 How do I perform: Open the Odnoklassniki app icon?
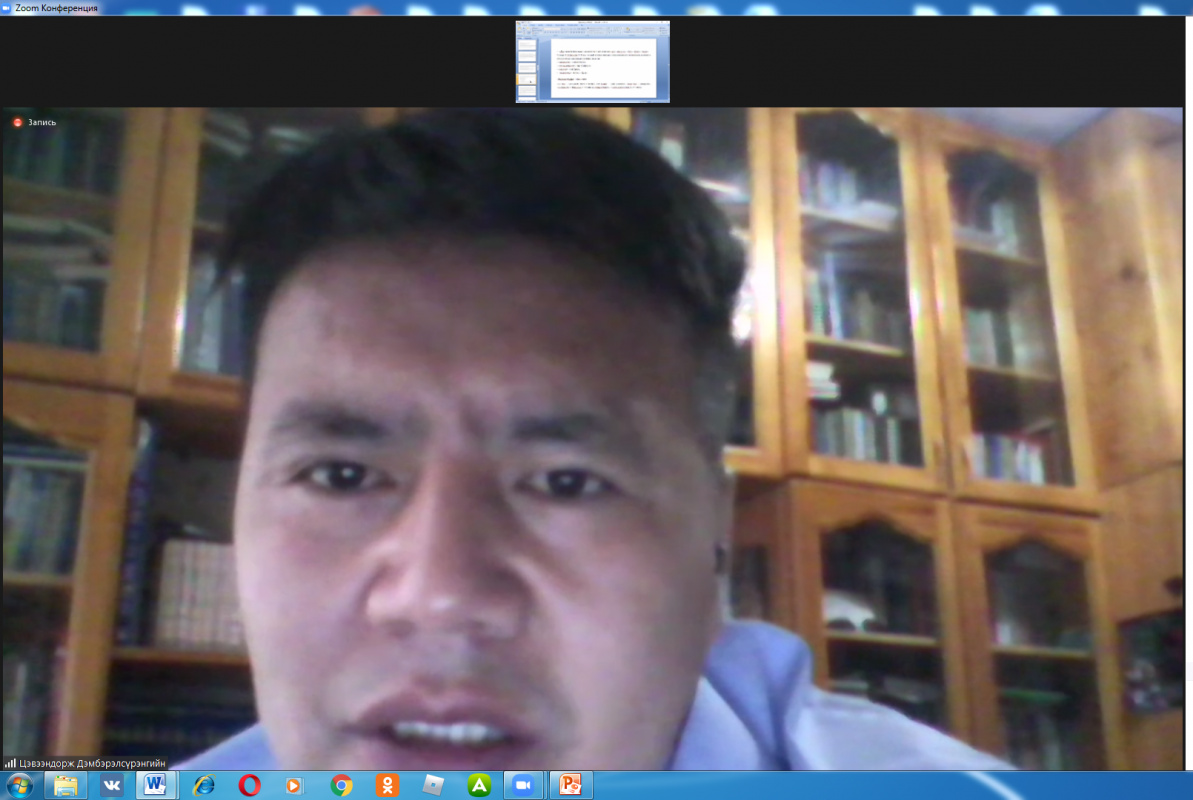pyautogui.click(x=387, y=786)
